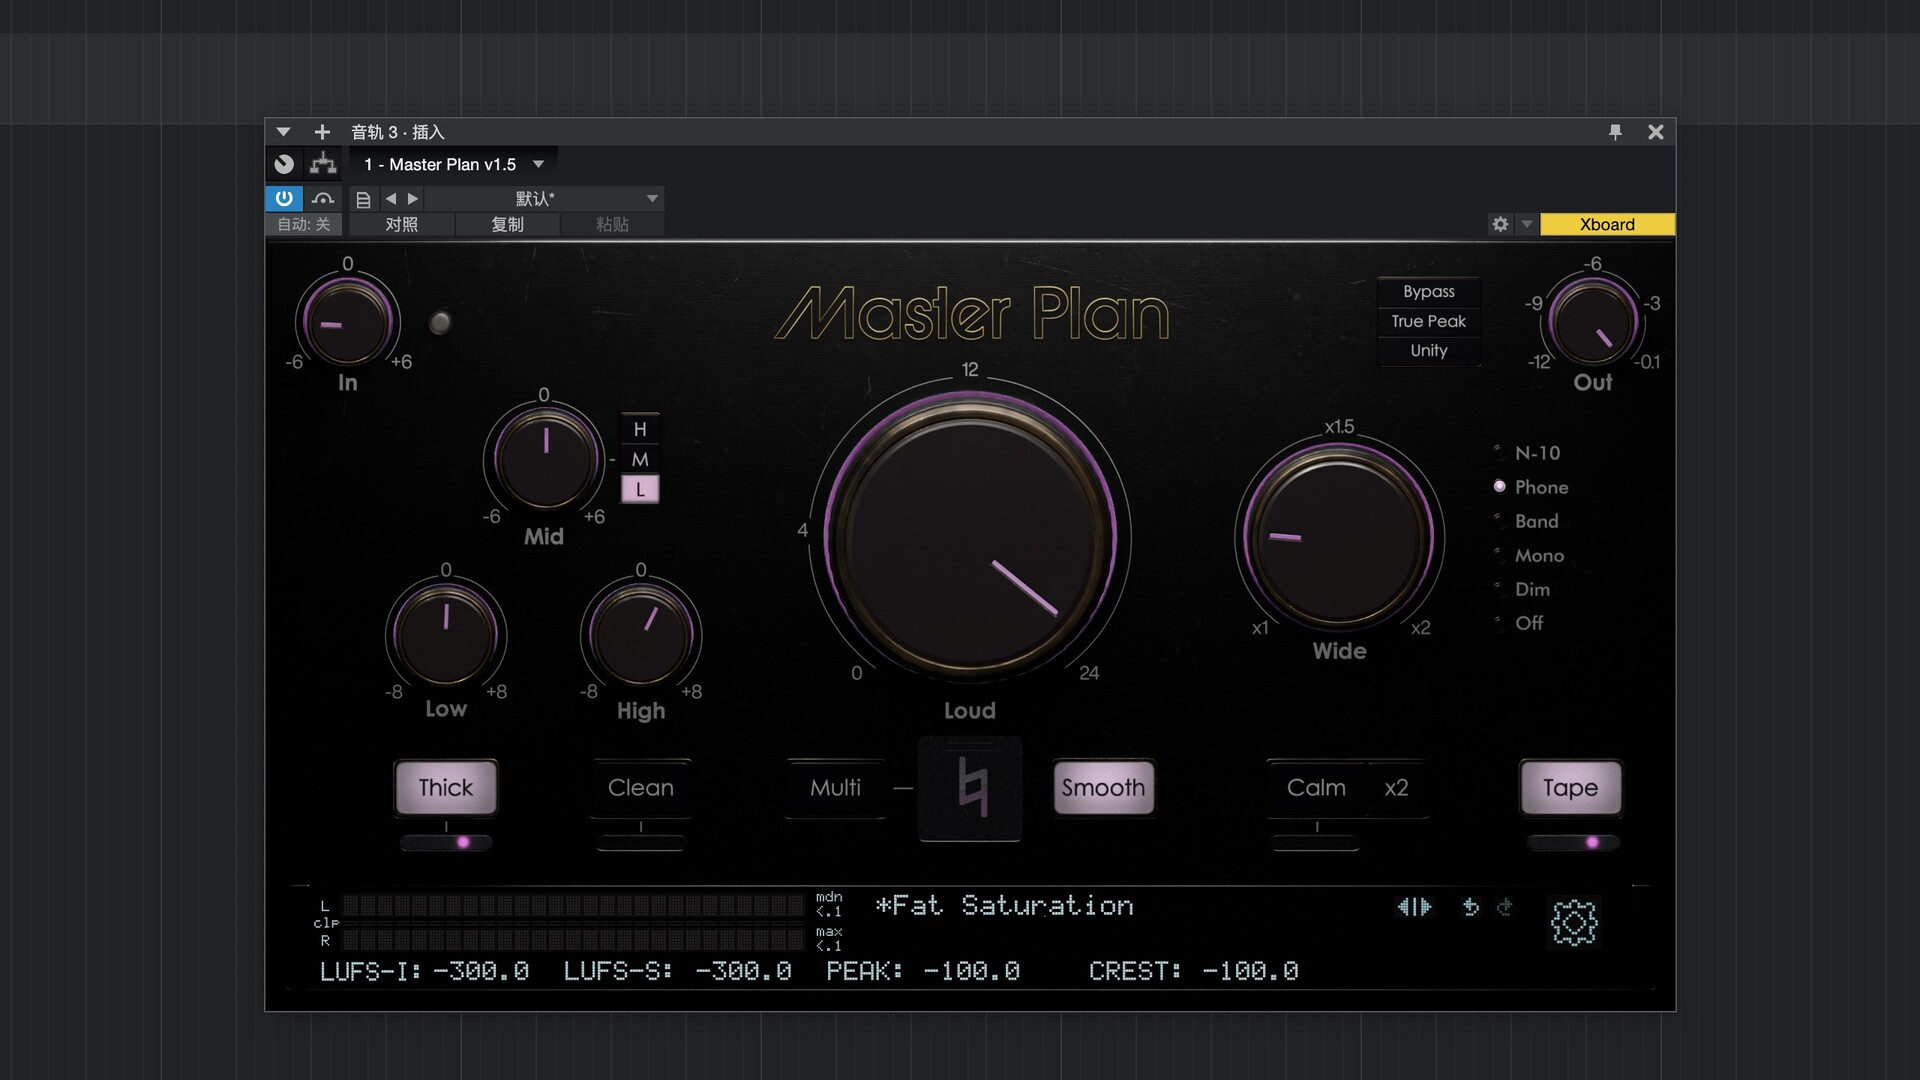Image resolution: width=1920 pixels, height=1080 pixels.
Task: Click the A/B compare arrows icon
Action: 1414,907
